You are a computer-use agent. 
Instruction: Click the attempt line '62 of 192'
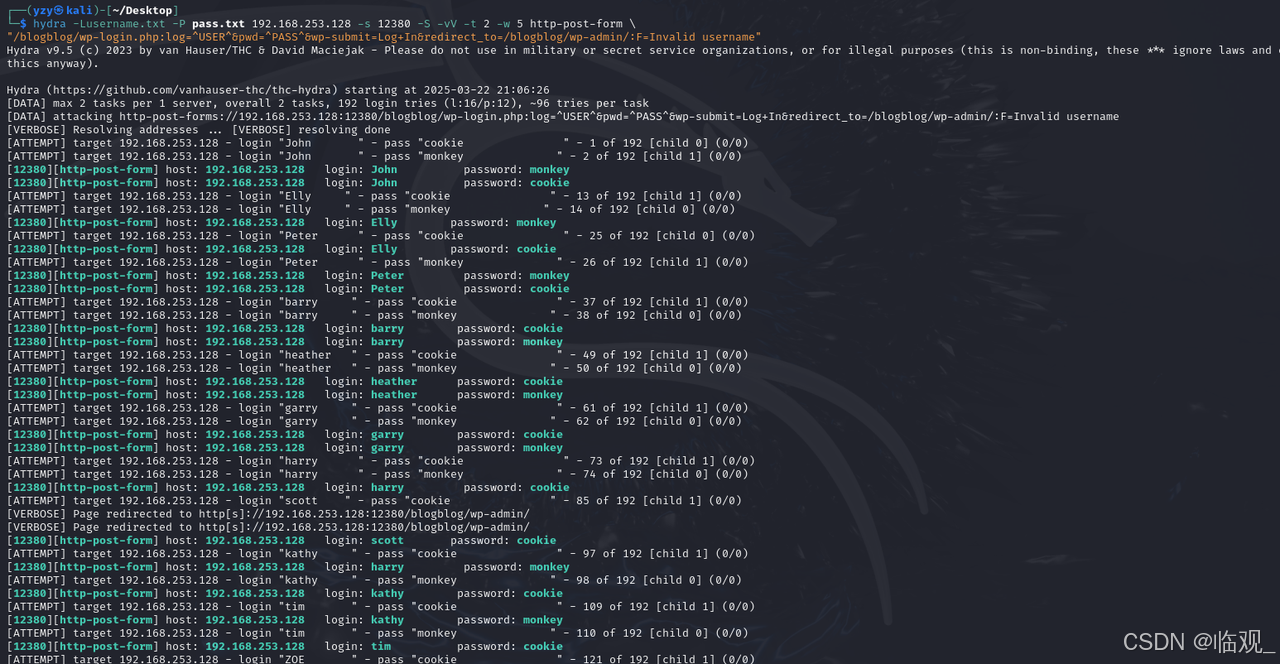tap(374, 421)
